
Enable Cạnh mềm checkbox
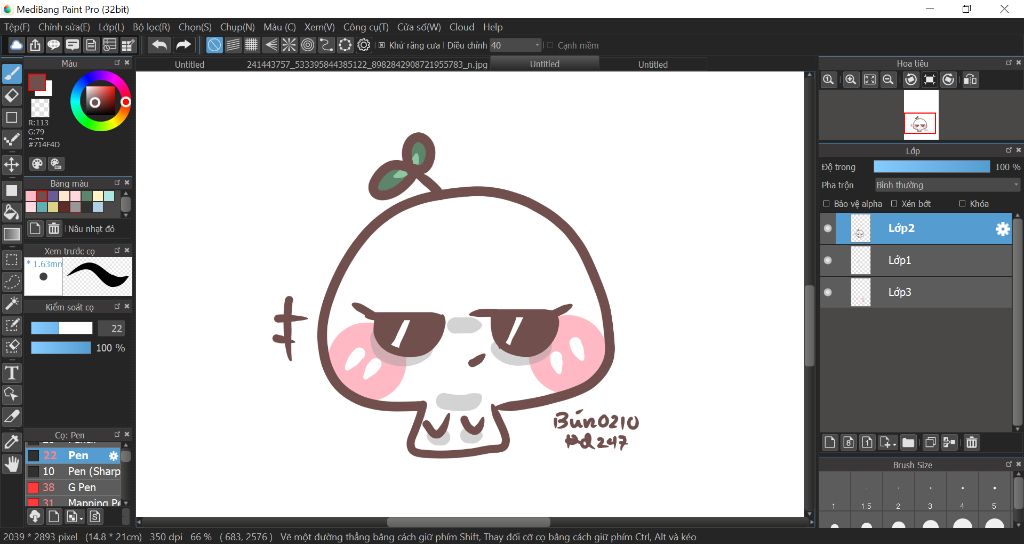pyautogui.click(x=550, y=46)
